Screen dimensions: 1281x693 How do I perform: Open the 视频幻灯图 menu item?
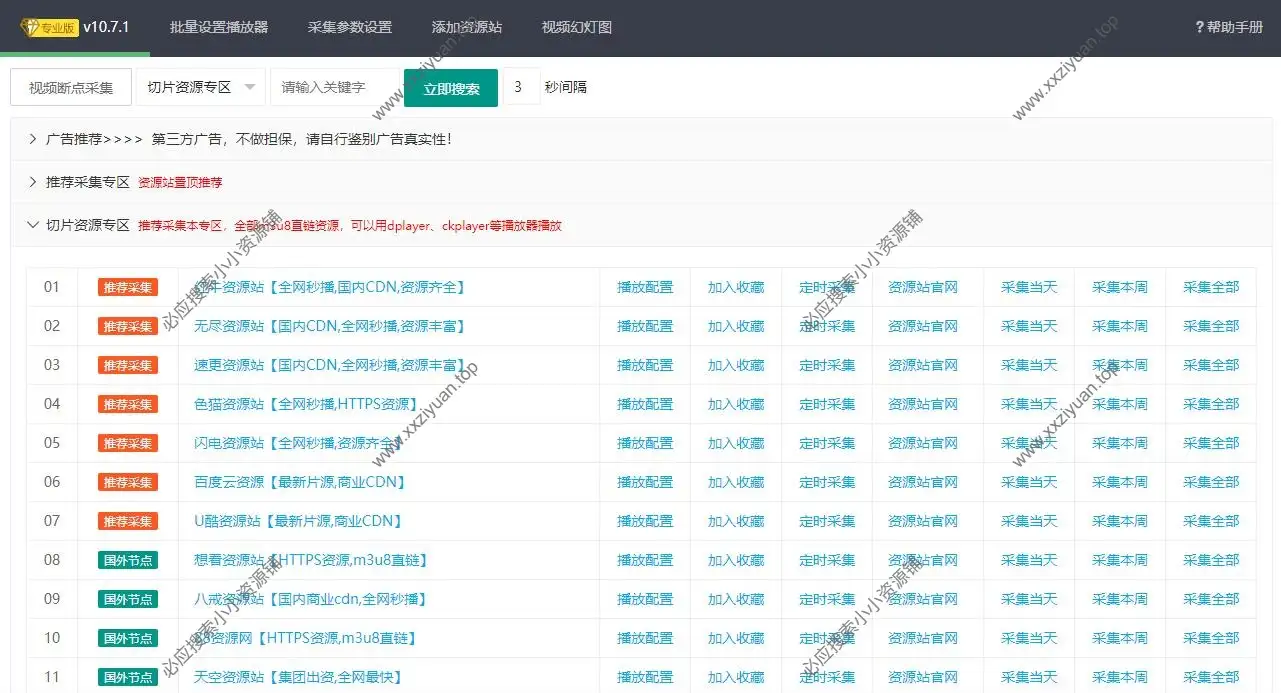[576, 27]
